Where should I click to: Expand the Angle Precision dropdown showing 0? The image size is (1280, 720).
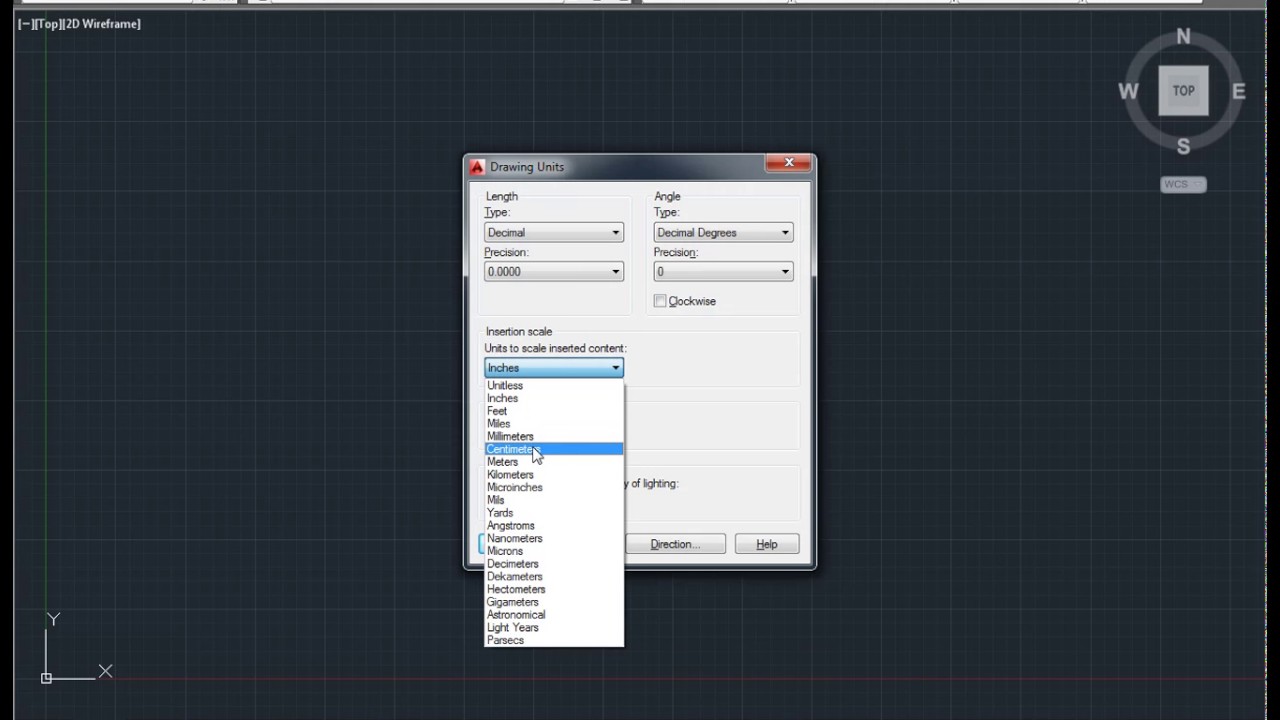(x=723, y=271)
